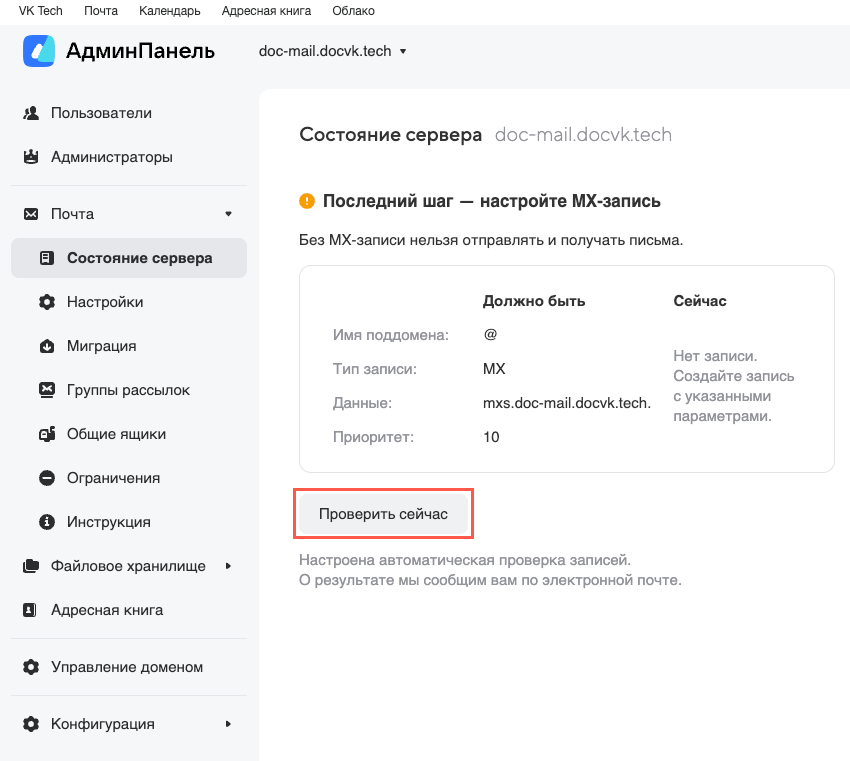This screenshot has height=761, width=850.
Task: Click the Администраторы crown icon
Action: tap(31, 157)
